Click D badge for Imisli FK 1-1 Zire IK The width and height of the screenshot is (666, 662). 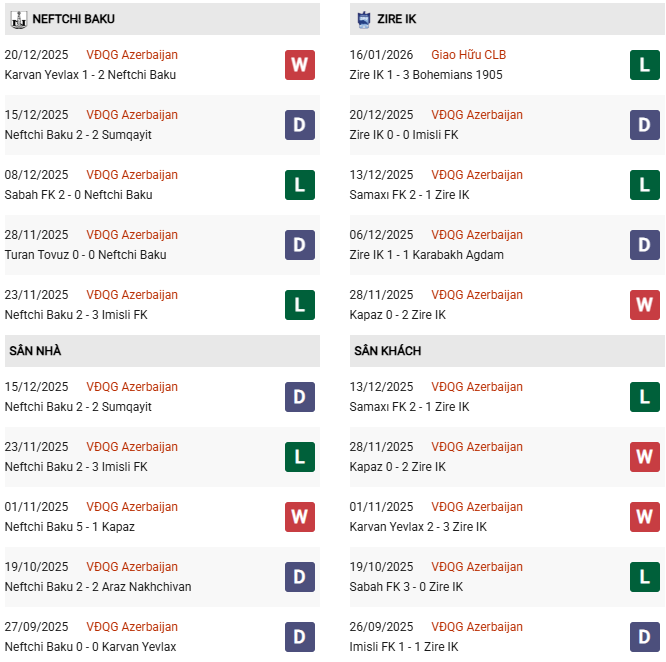(x=645, y=637)
